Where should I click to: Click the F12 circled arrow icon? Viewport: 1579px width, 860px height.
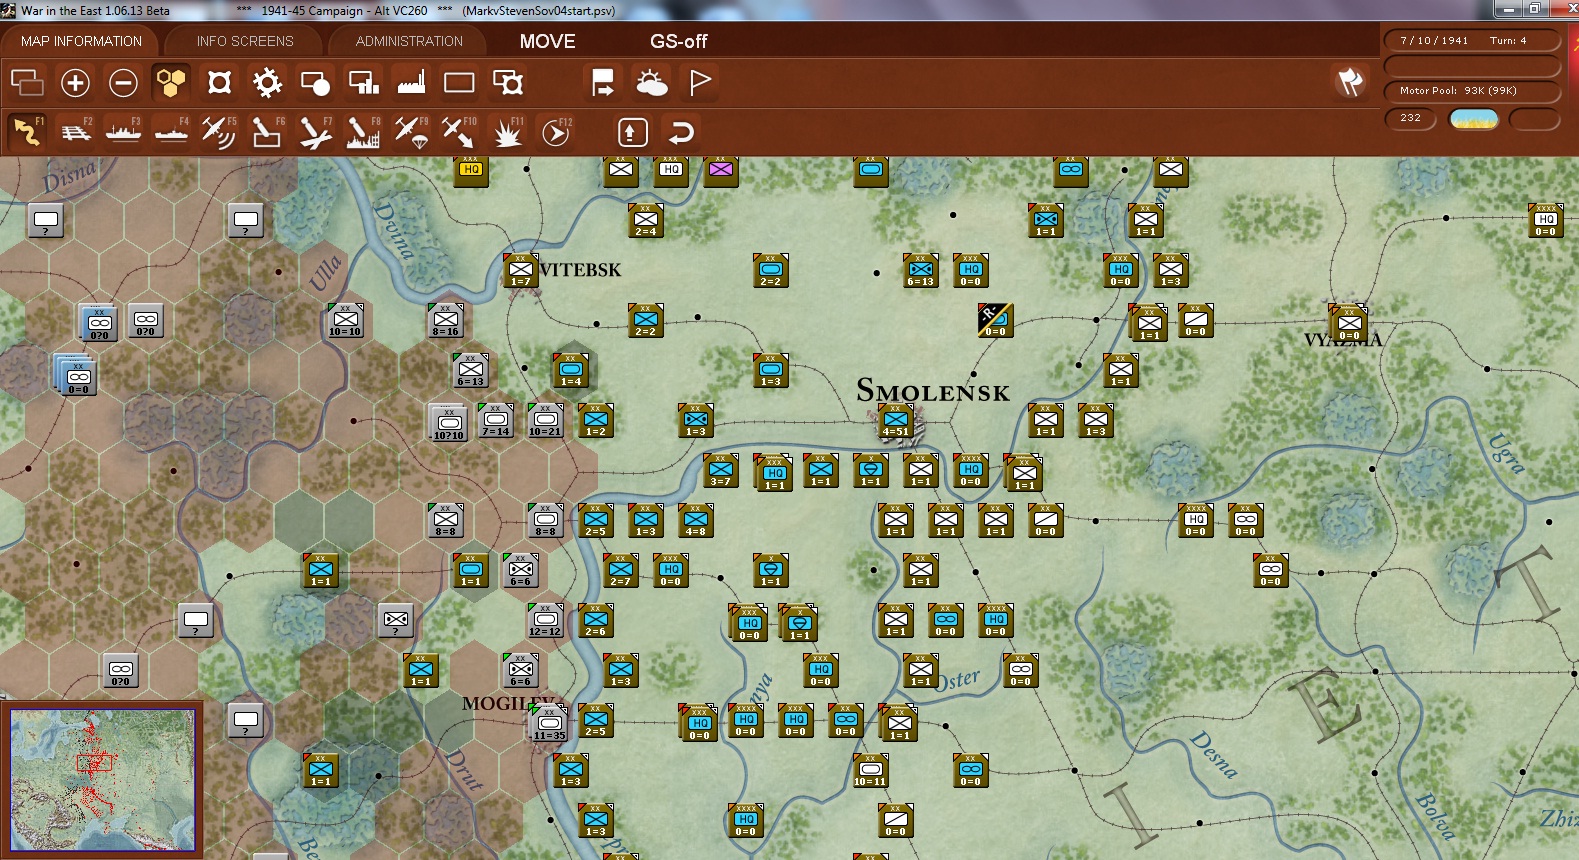click(x=556, y=132)
